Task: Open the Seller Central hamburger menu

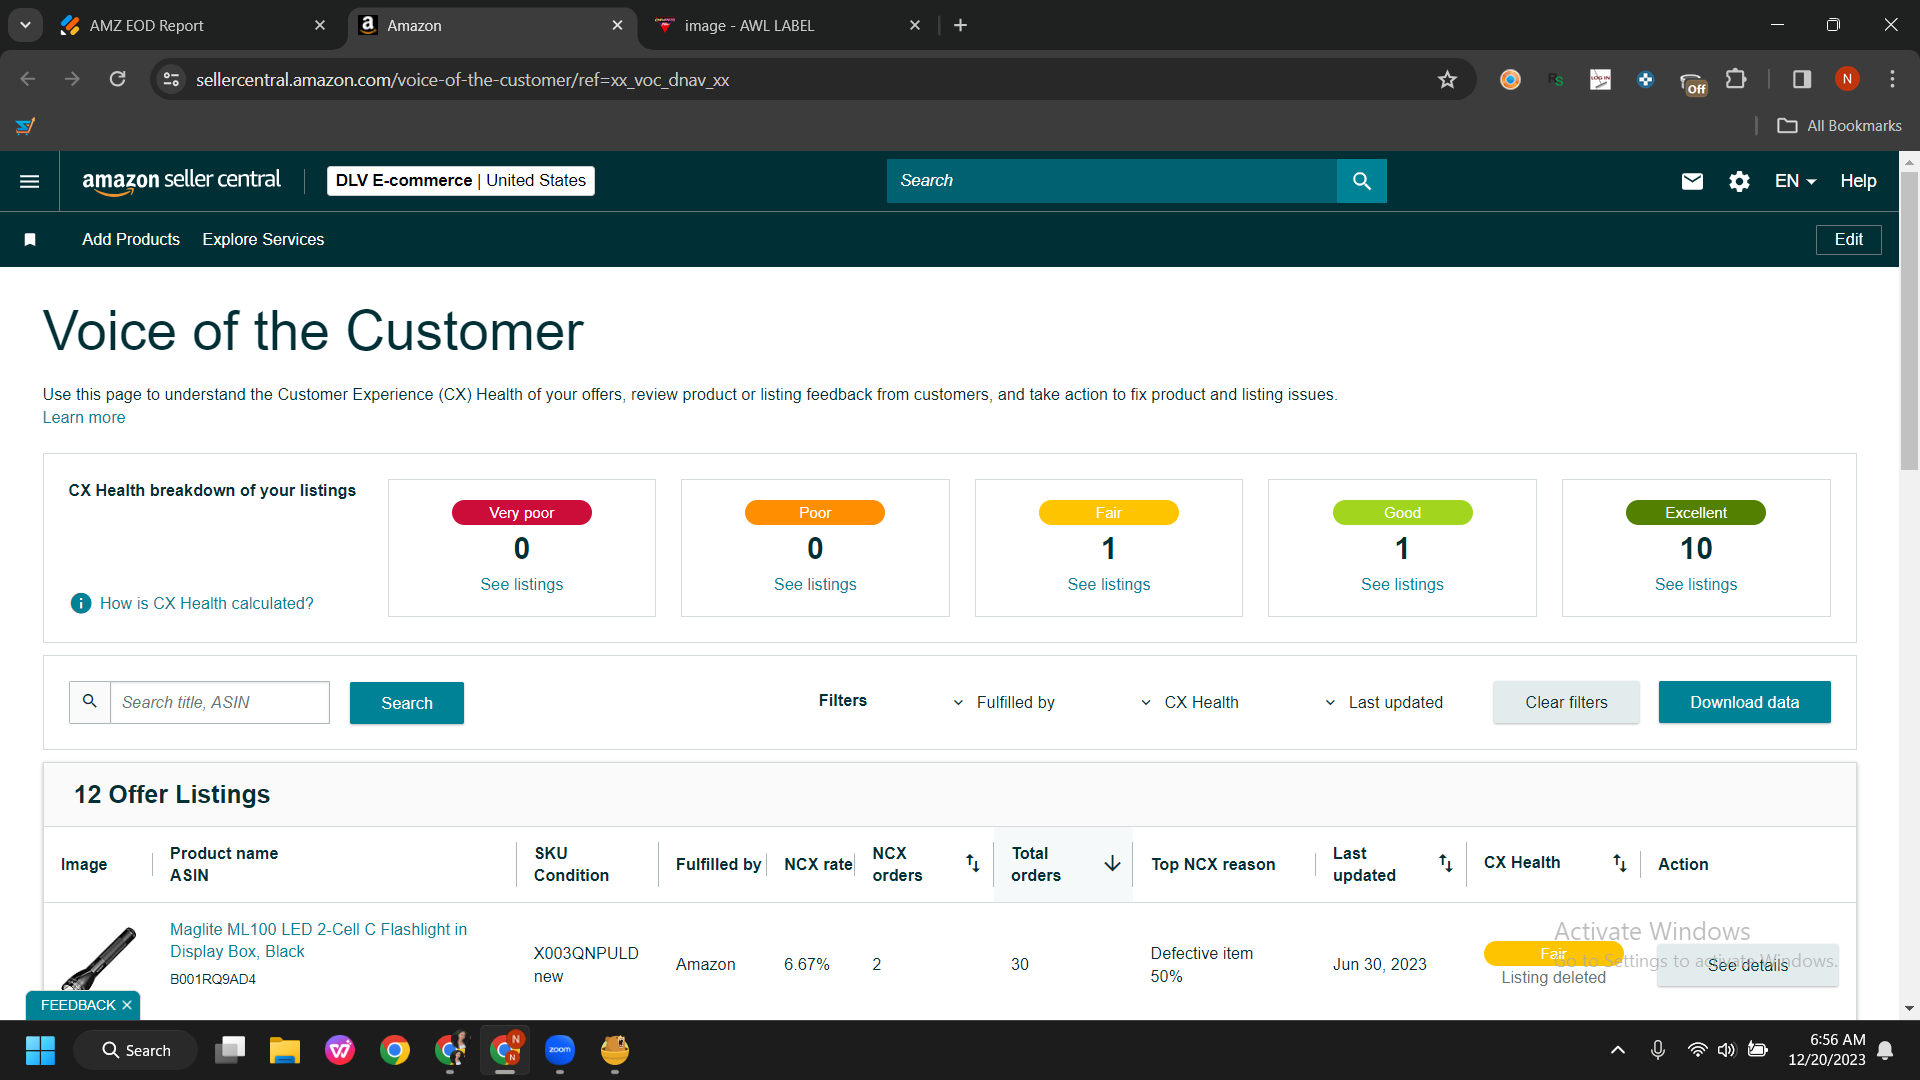Action: click(30, 181)
